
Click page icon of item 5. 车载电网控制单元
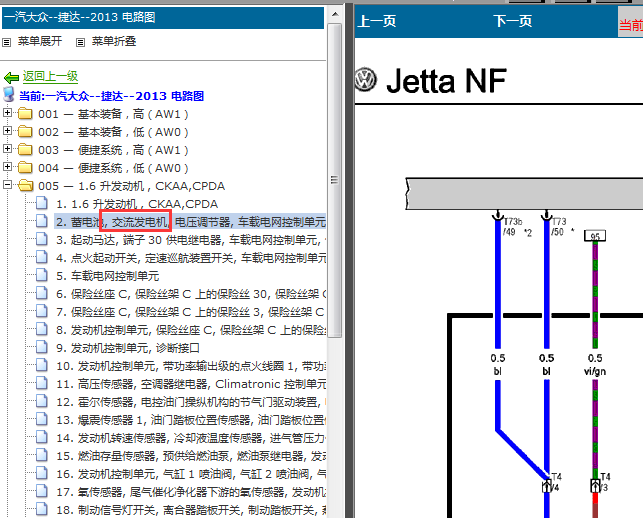(x=41, y=275)
